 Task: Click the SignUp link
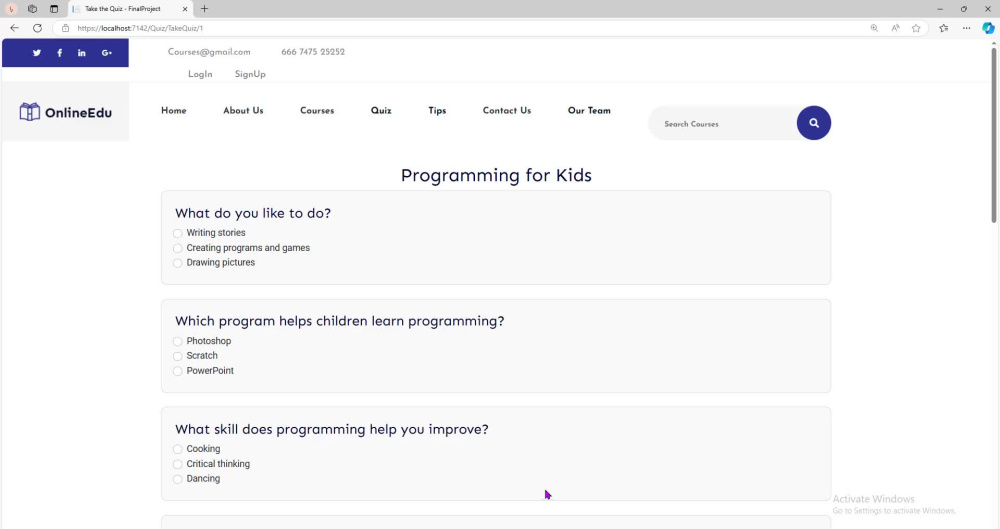pos(250,74)
